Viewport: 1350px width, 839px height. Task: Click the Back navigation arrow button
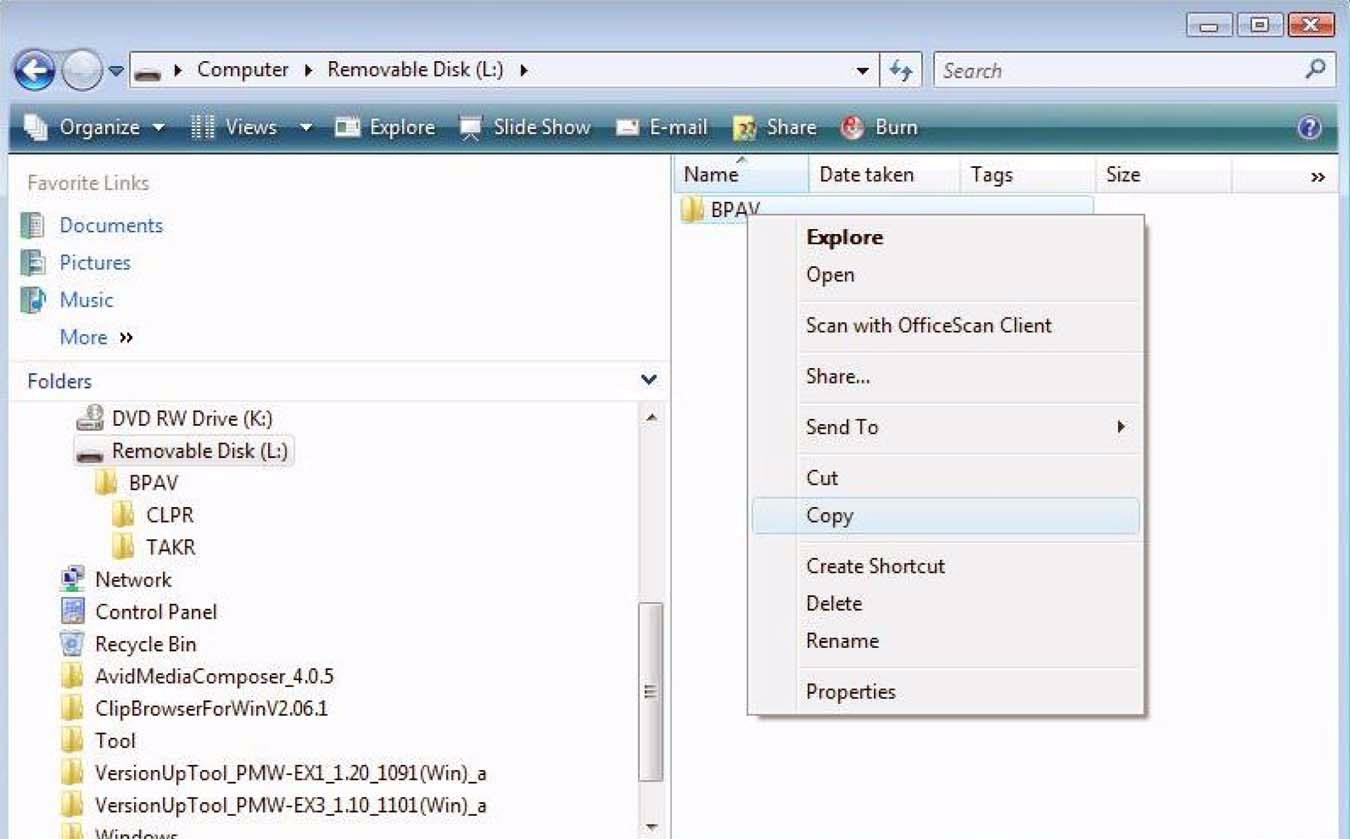tap(35, 71)
